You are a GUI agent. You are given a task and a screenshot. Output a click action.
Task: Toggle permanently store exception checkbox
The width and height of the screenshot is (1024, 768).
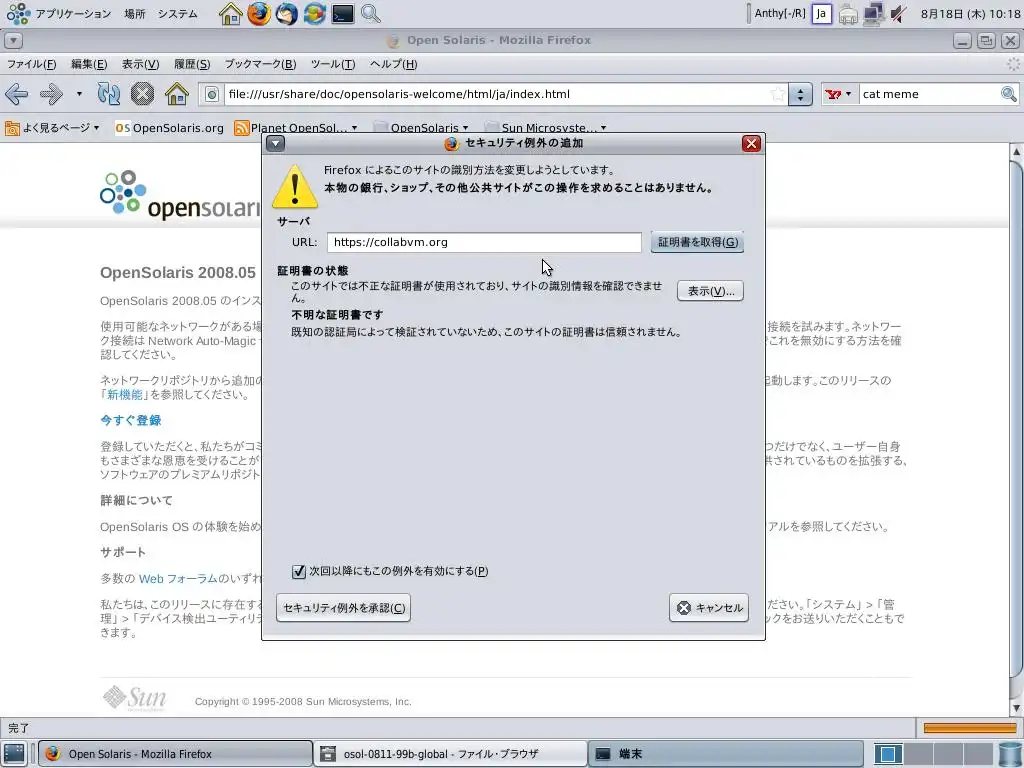tap(298, 571)
